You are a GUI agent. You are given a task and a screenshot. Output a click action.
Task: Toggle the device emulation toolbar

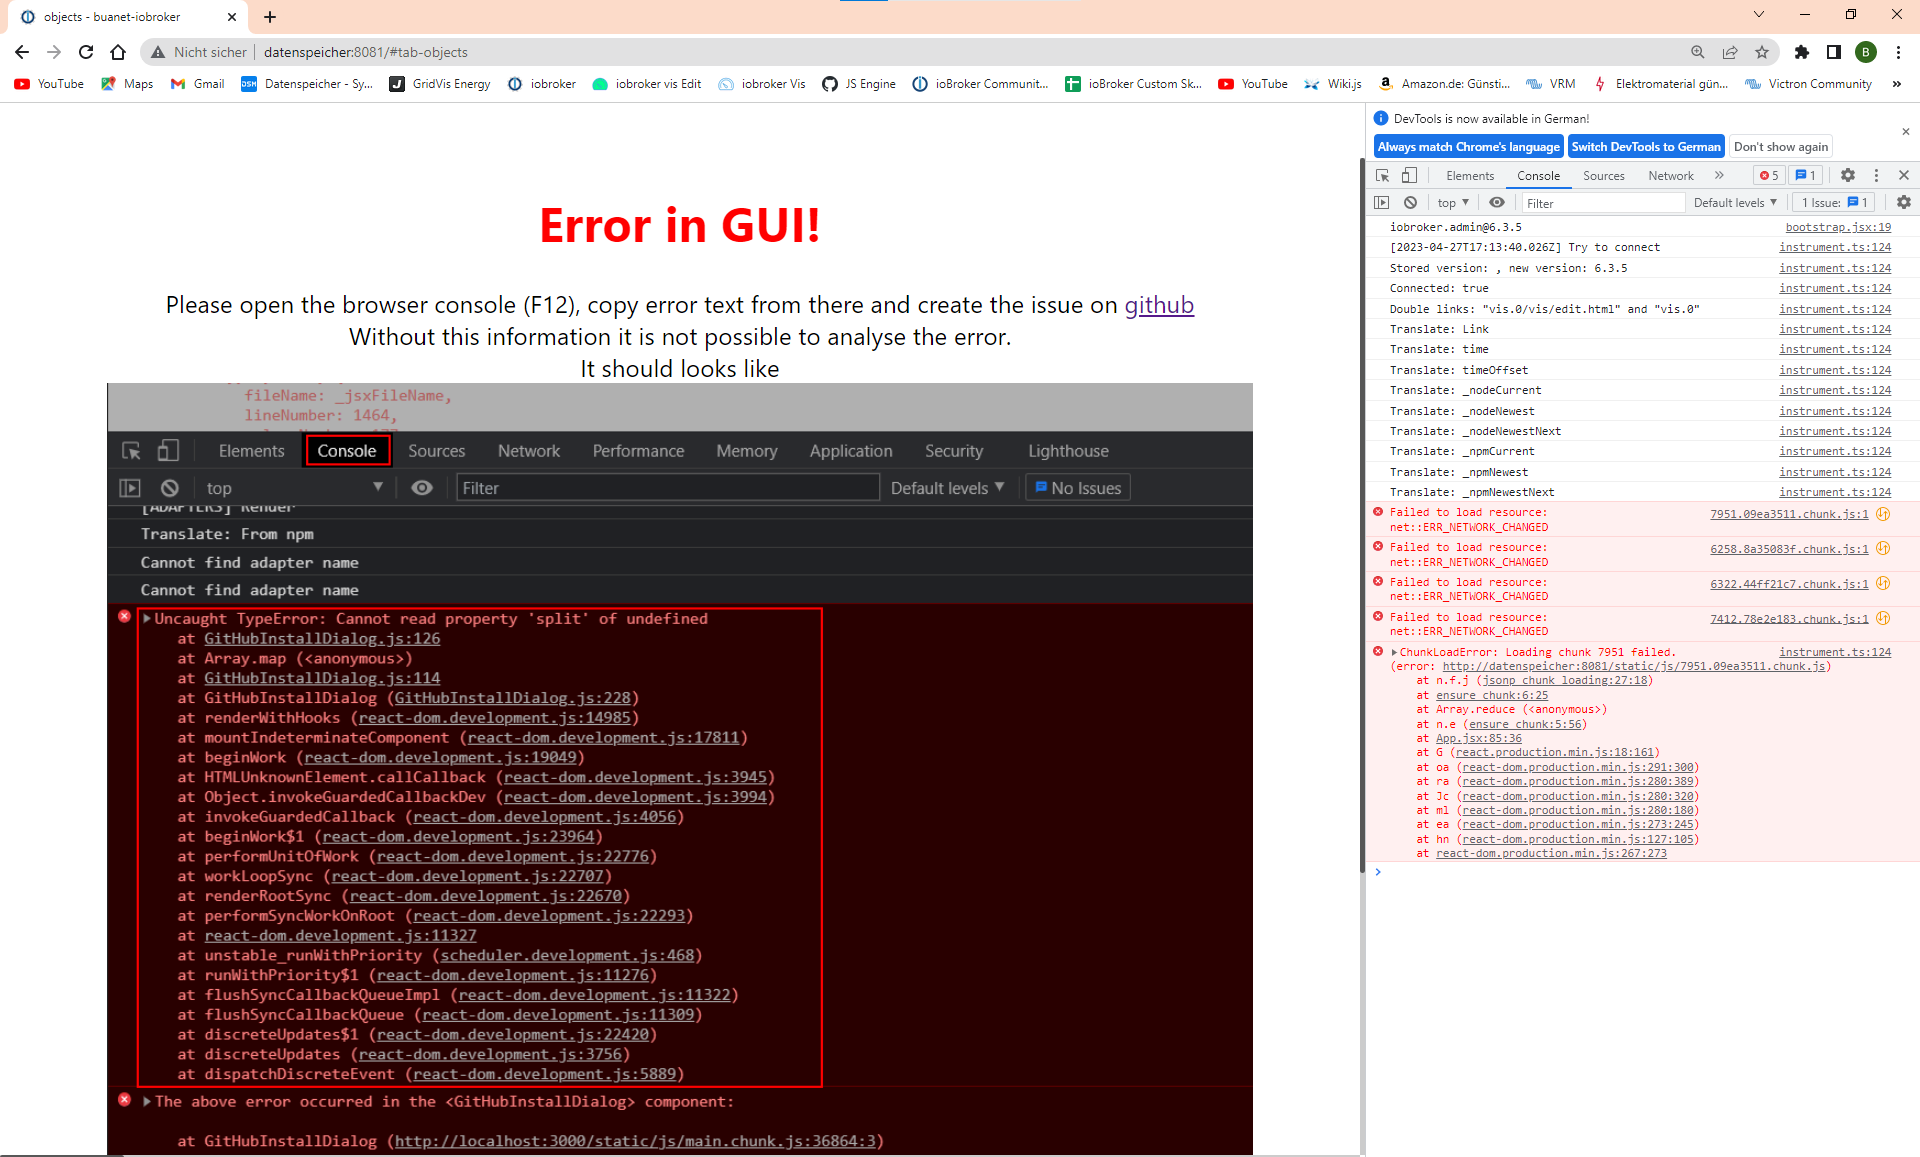(1410, 175)
